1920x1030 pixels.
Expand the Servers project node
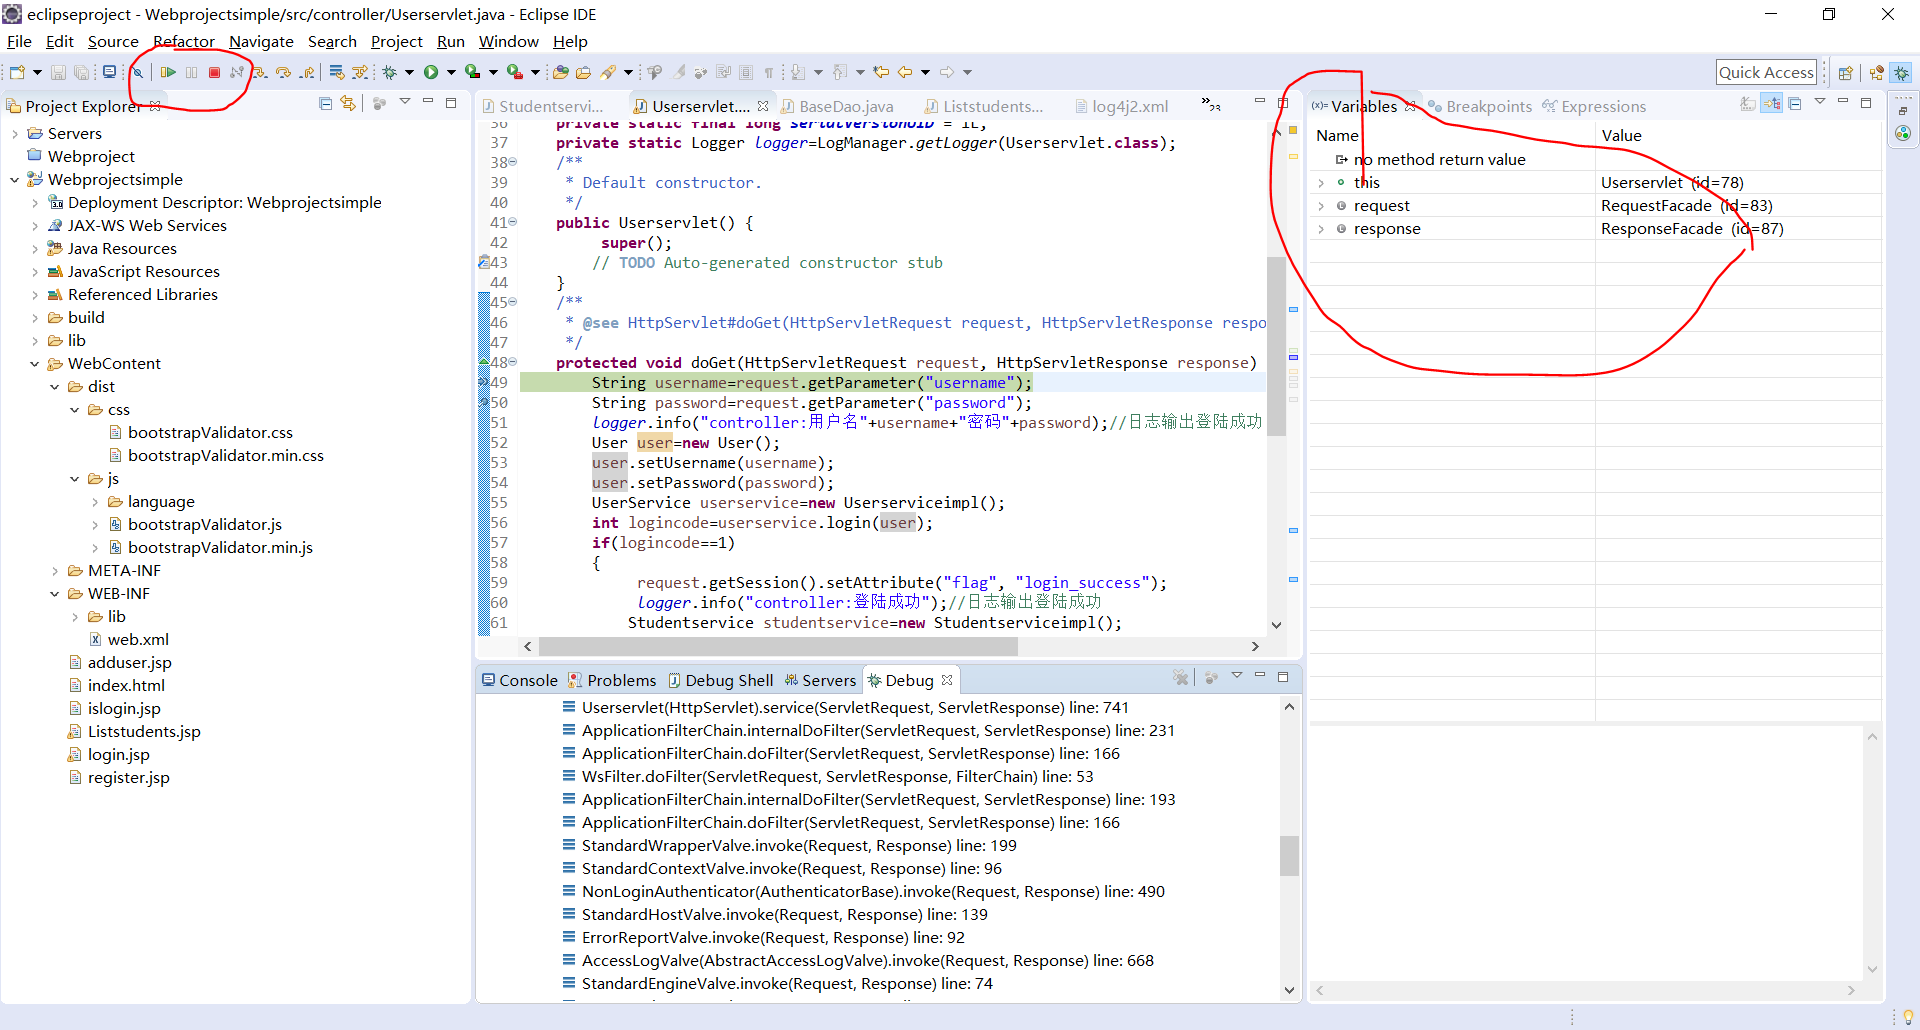(x=14, y=134)
